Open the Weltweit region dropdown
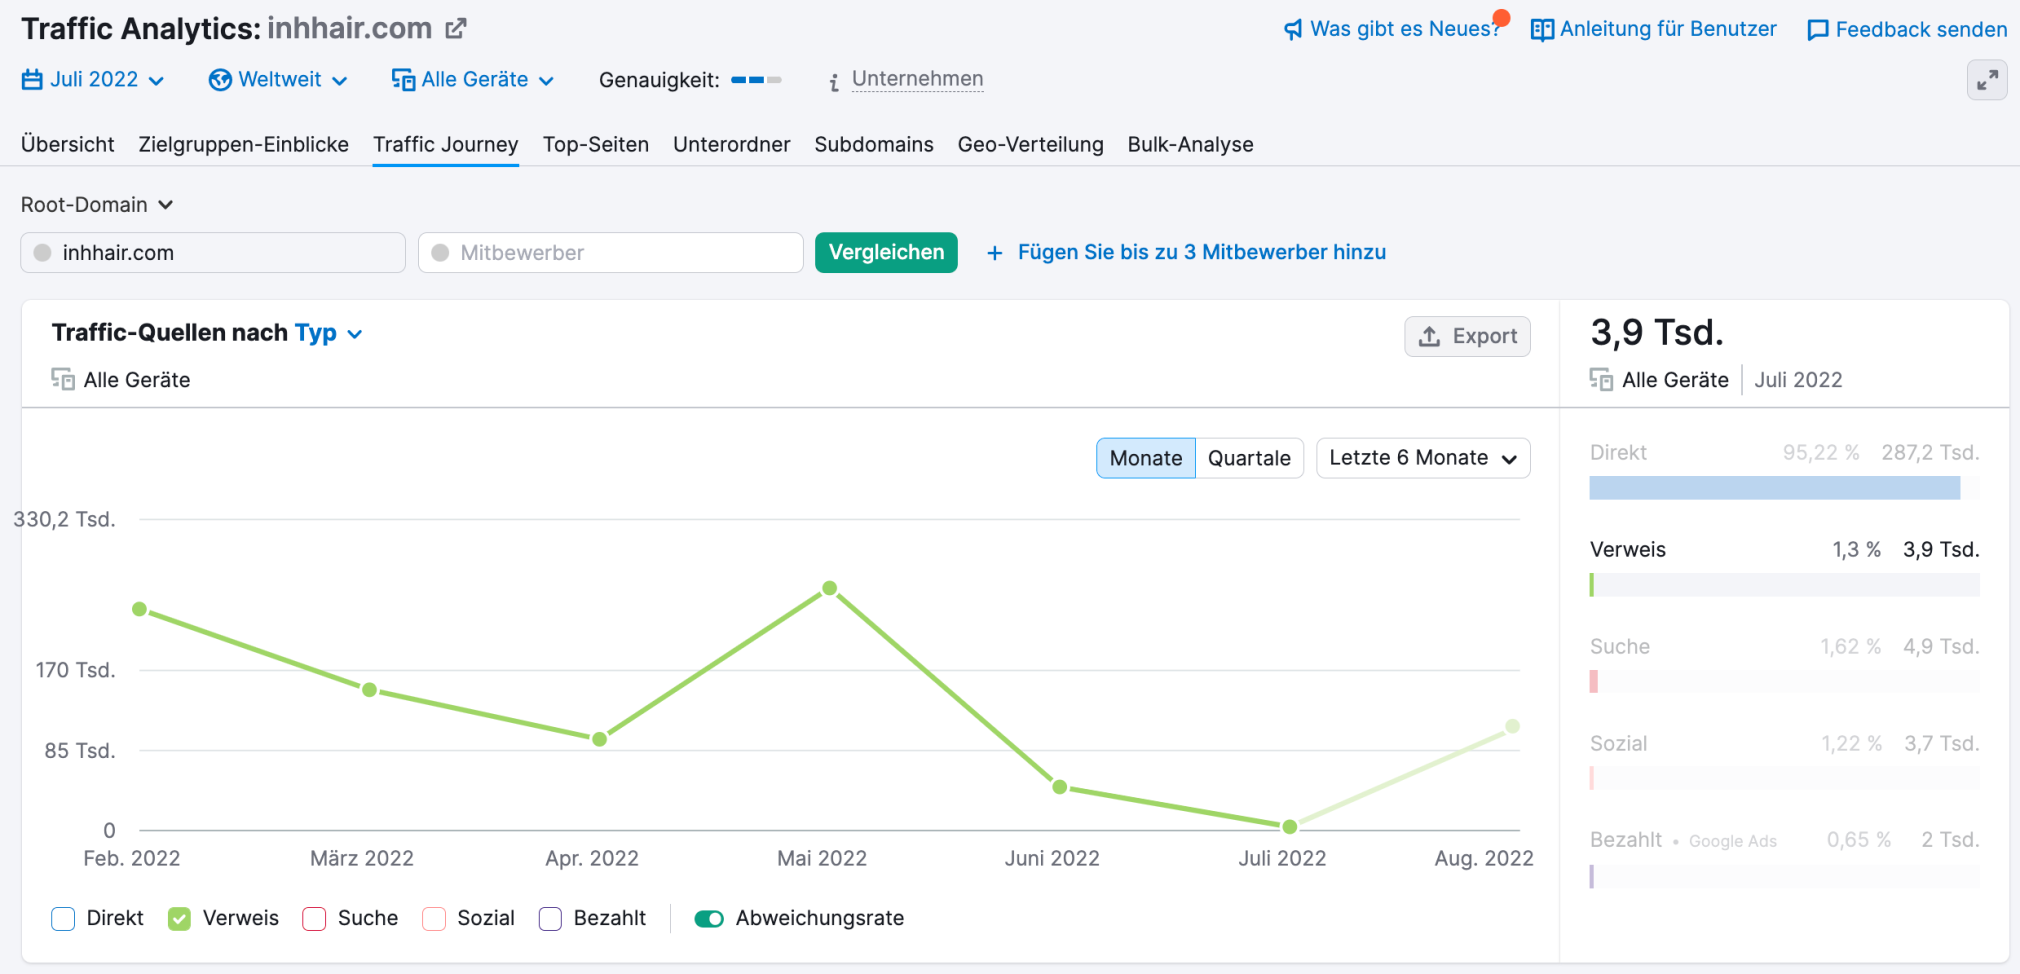This screenshot has width=2020, height=974. coord(278,79)
